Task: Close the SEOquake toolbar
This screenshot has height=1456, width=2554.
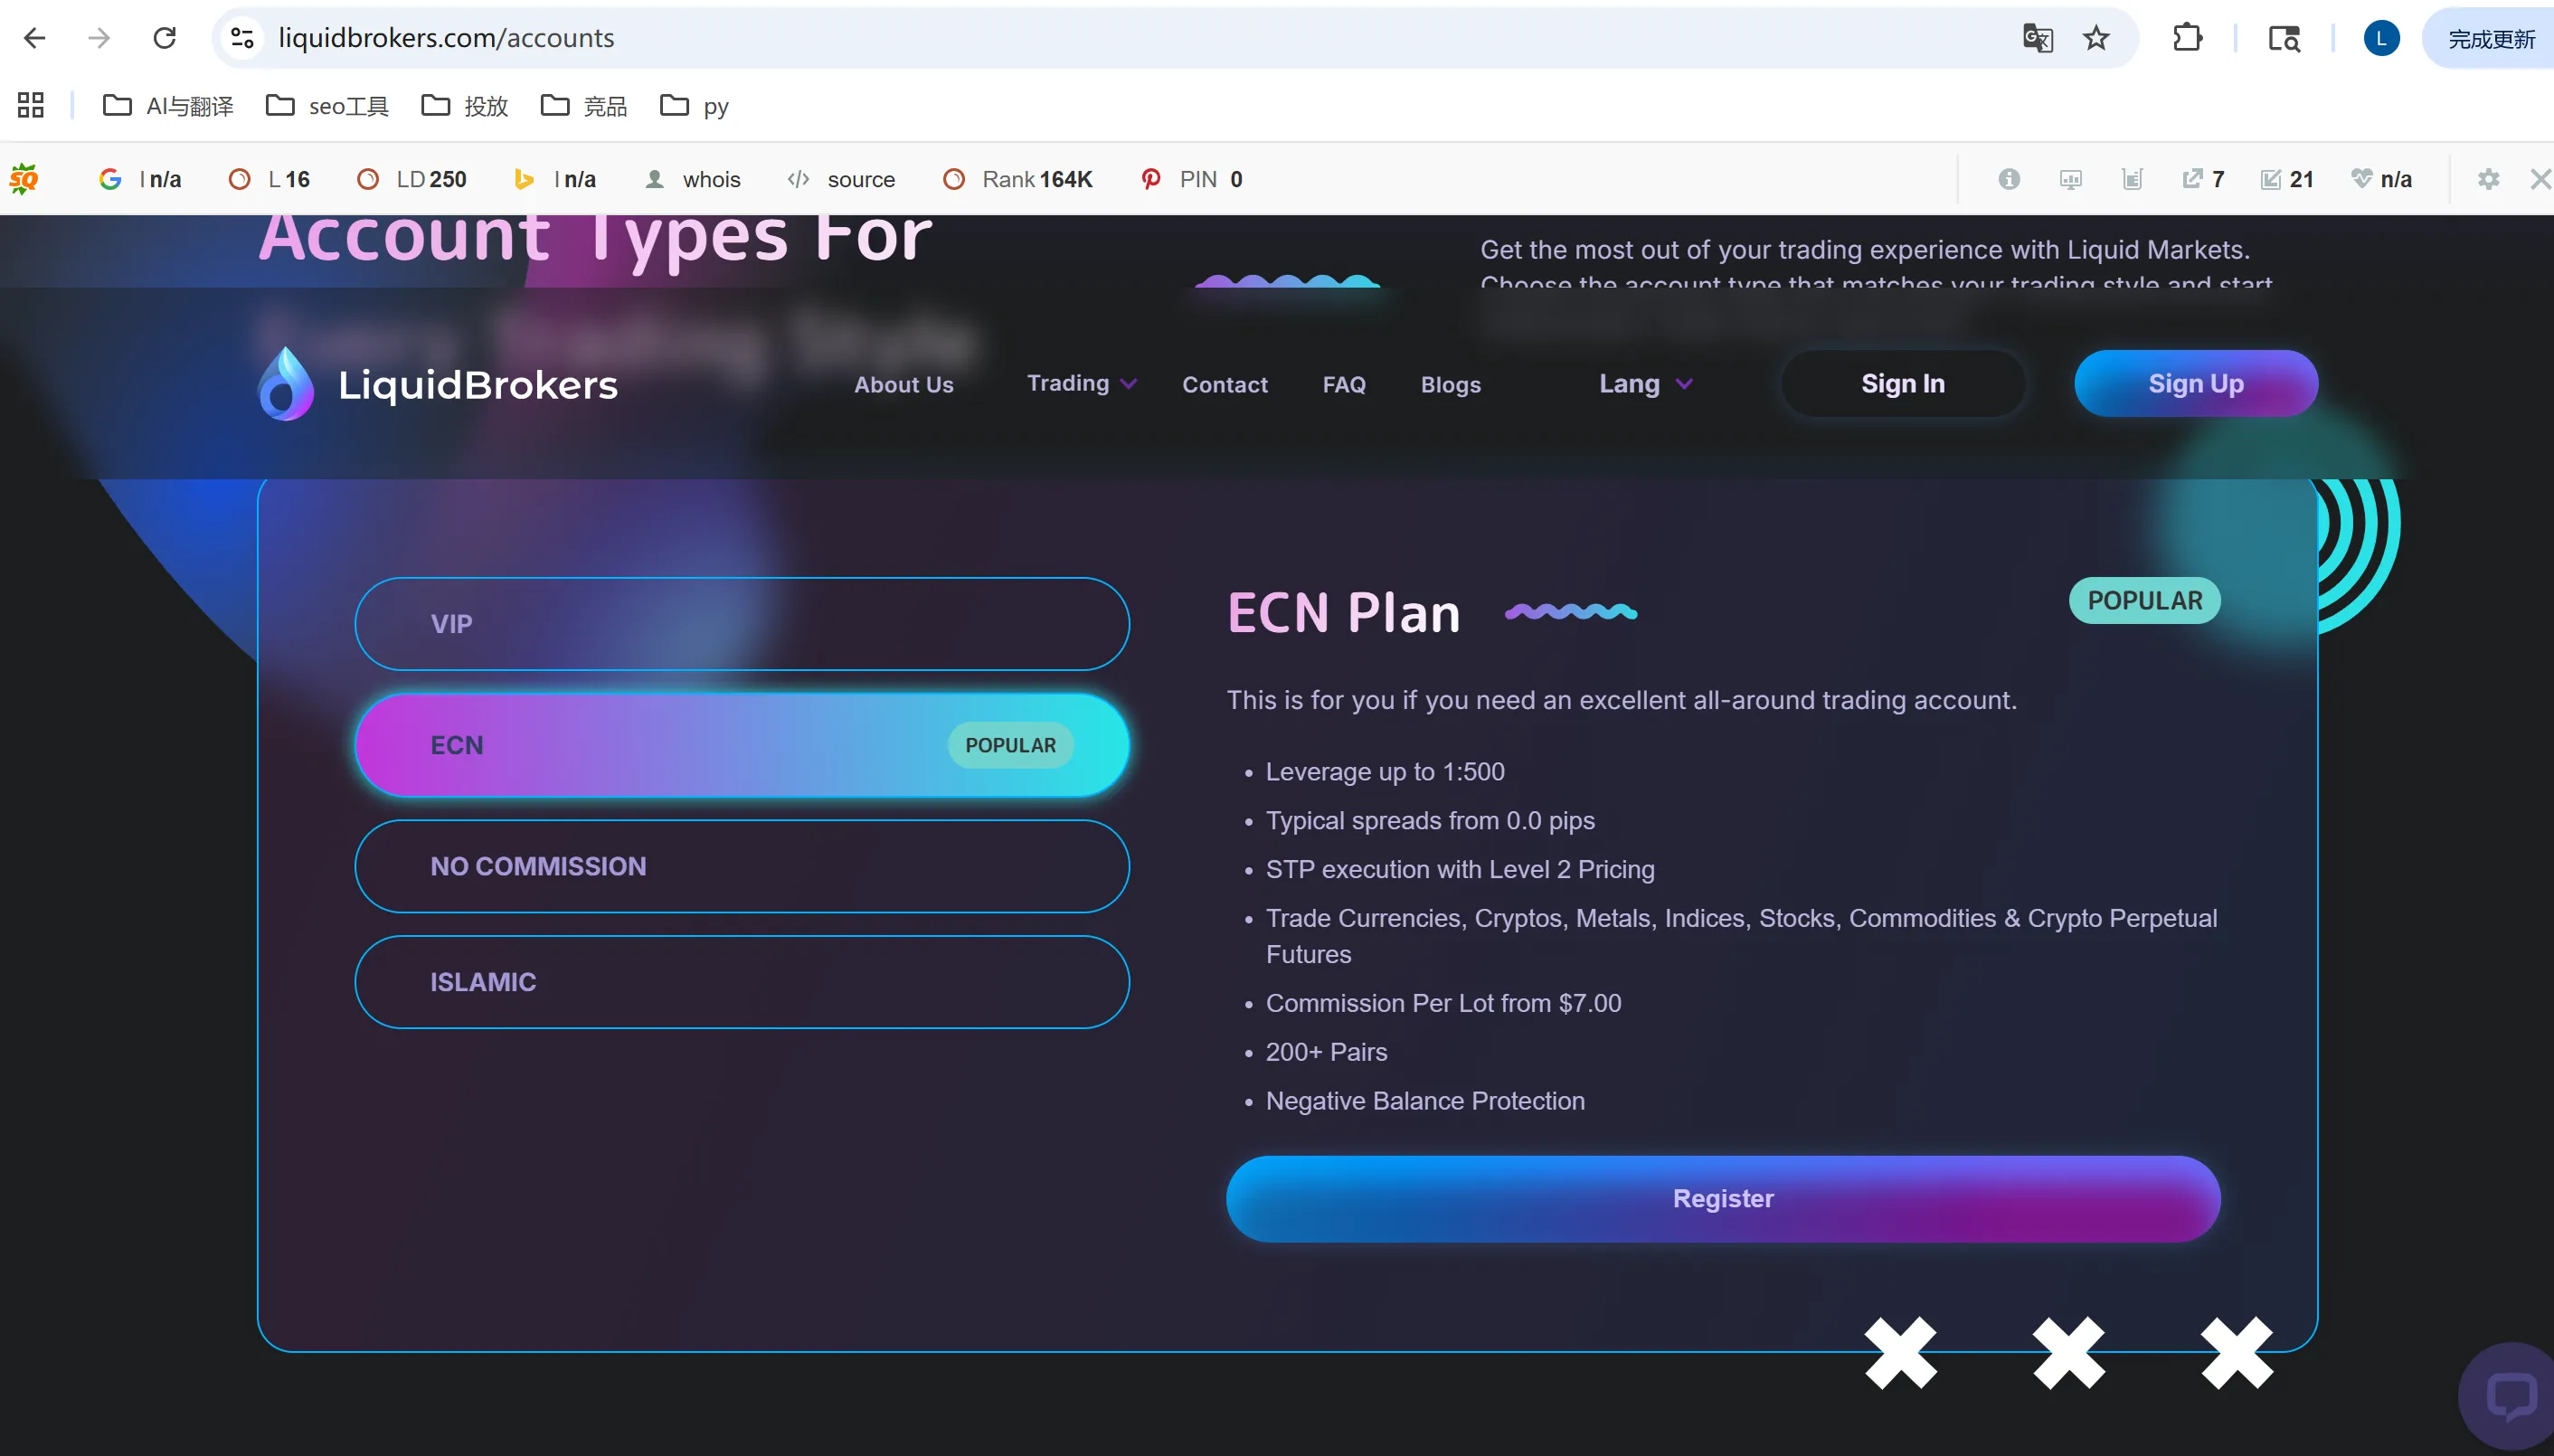Action: click(x=2540, y=179)
